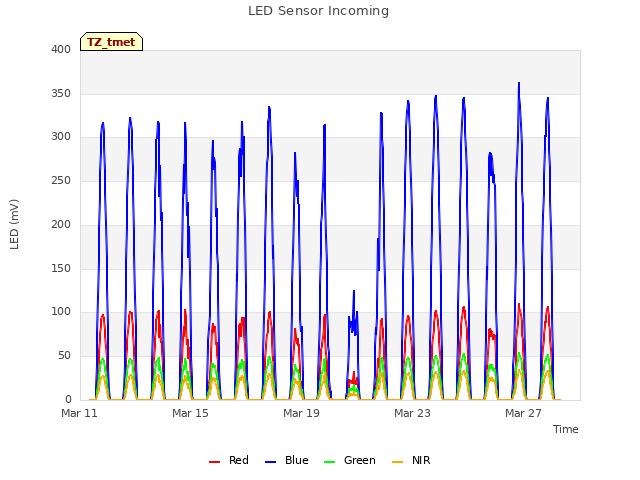Click the Mar 27 x-axis label
Screen dimensions: 640x480
tap(523, 413)
